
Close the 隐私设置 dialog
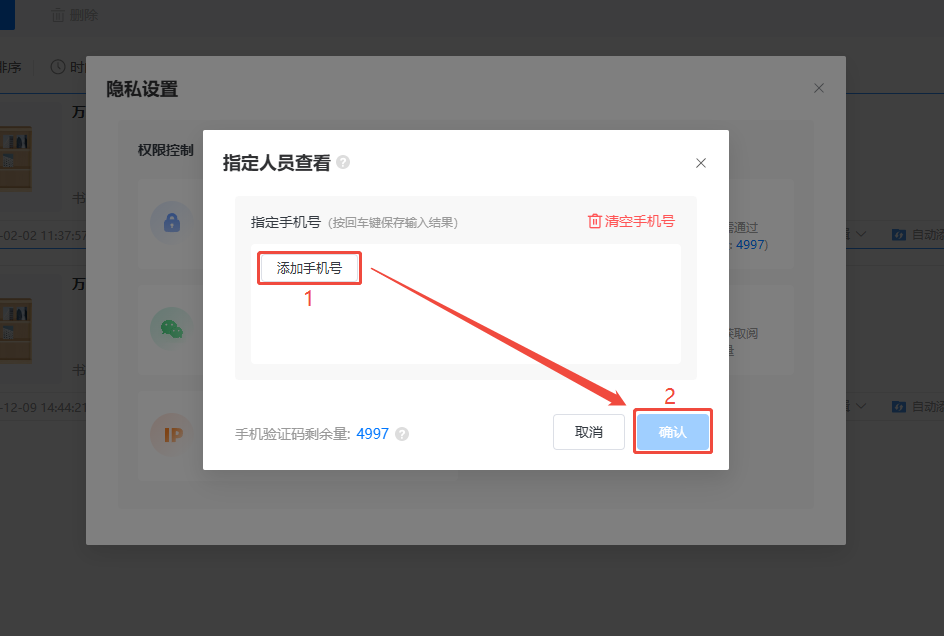tap(819, 88)
